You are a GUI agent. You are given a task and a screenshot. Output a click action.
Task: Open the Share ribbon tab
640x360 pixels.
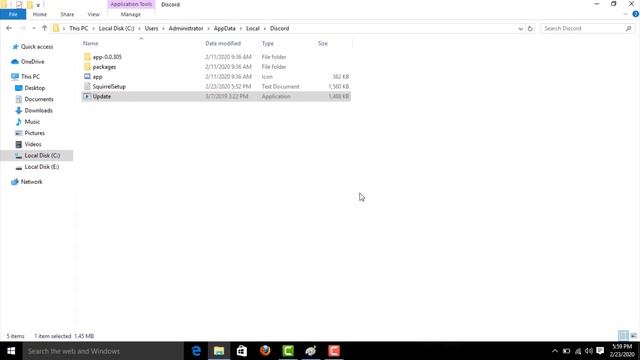(x=67, y=14)
